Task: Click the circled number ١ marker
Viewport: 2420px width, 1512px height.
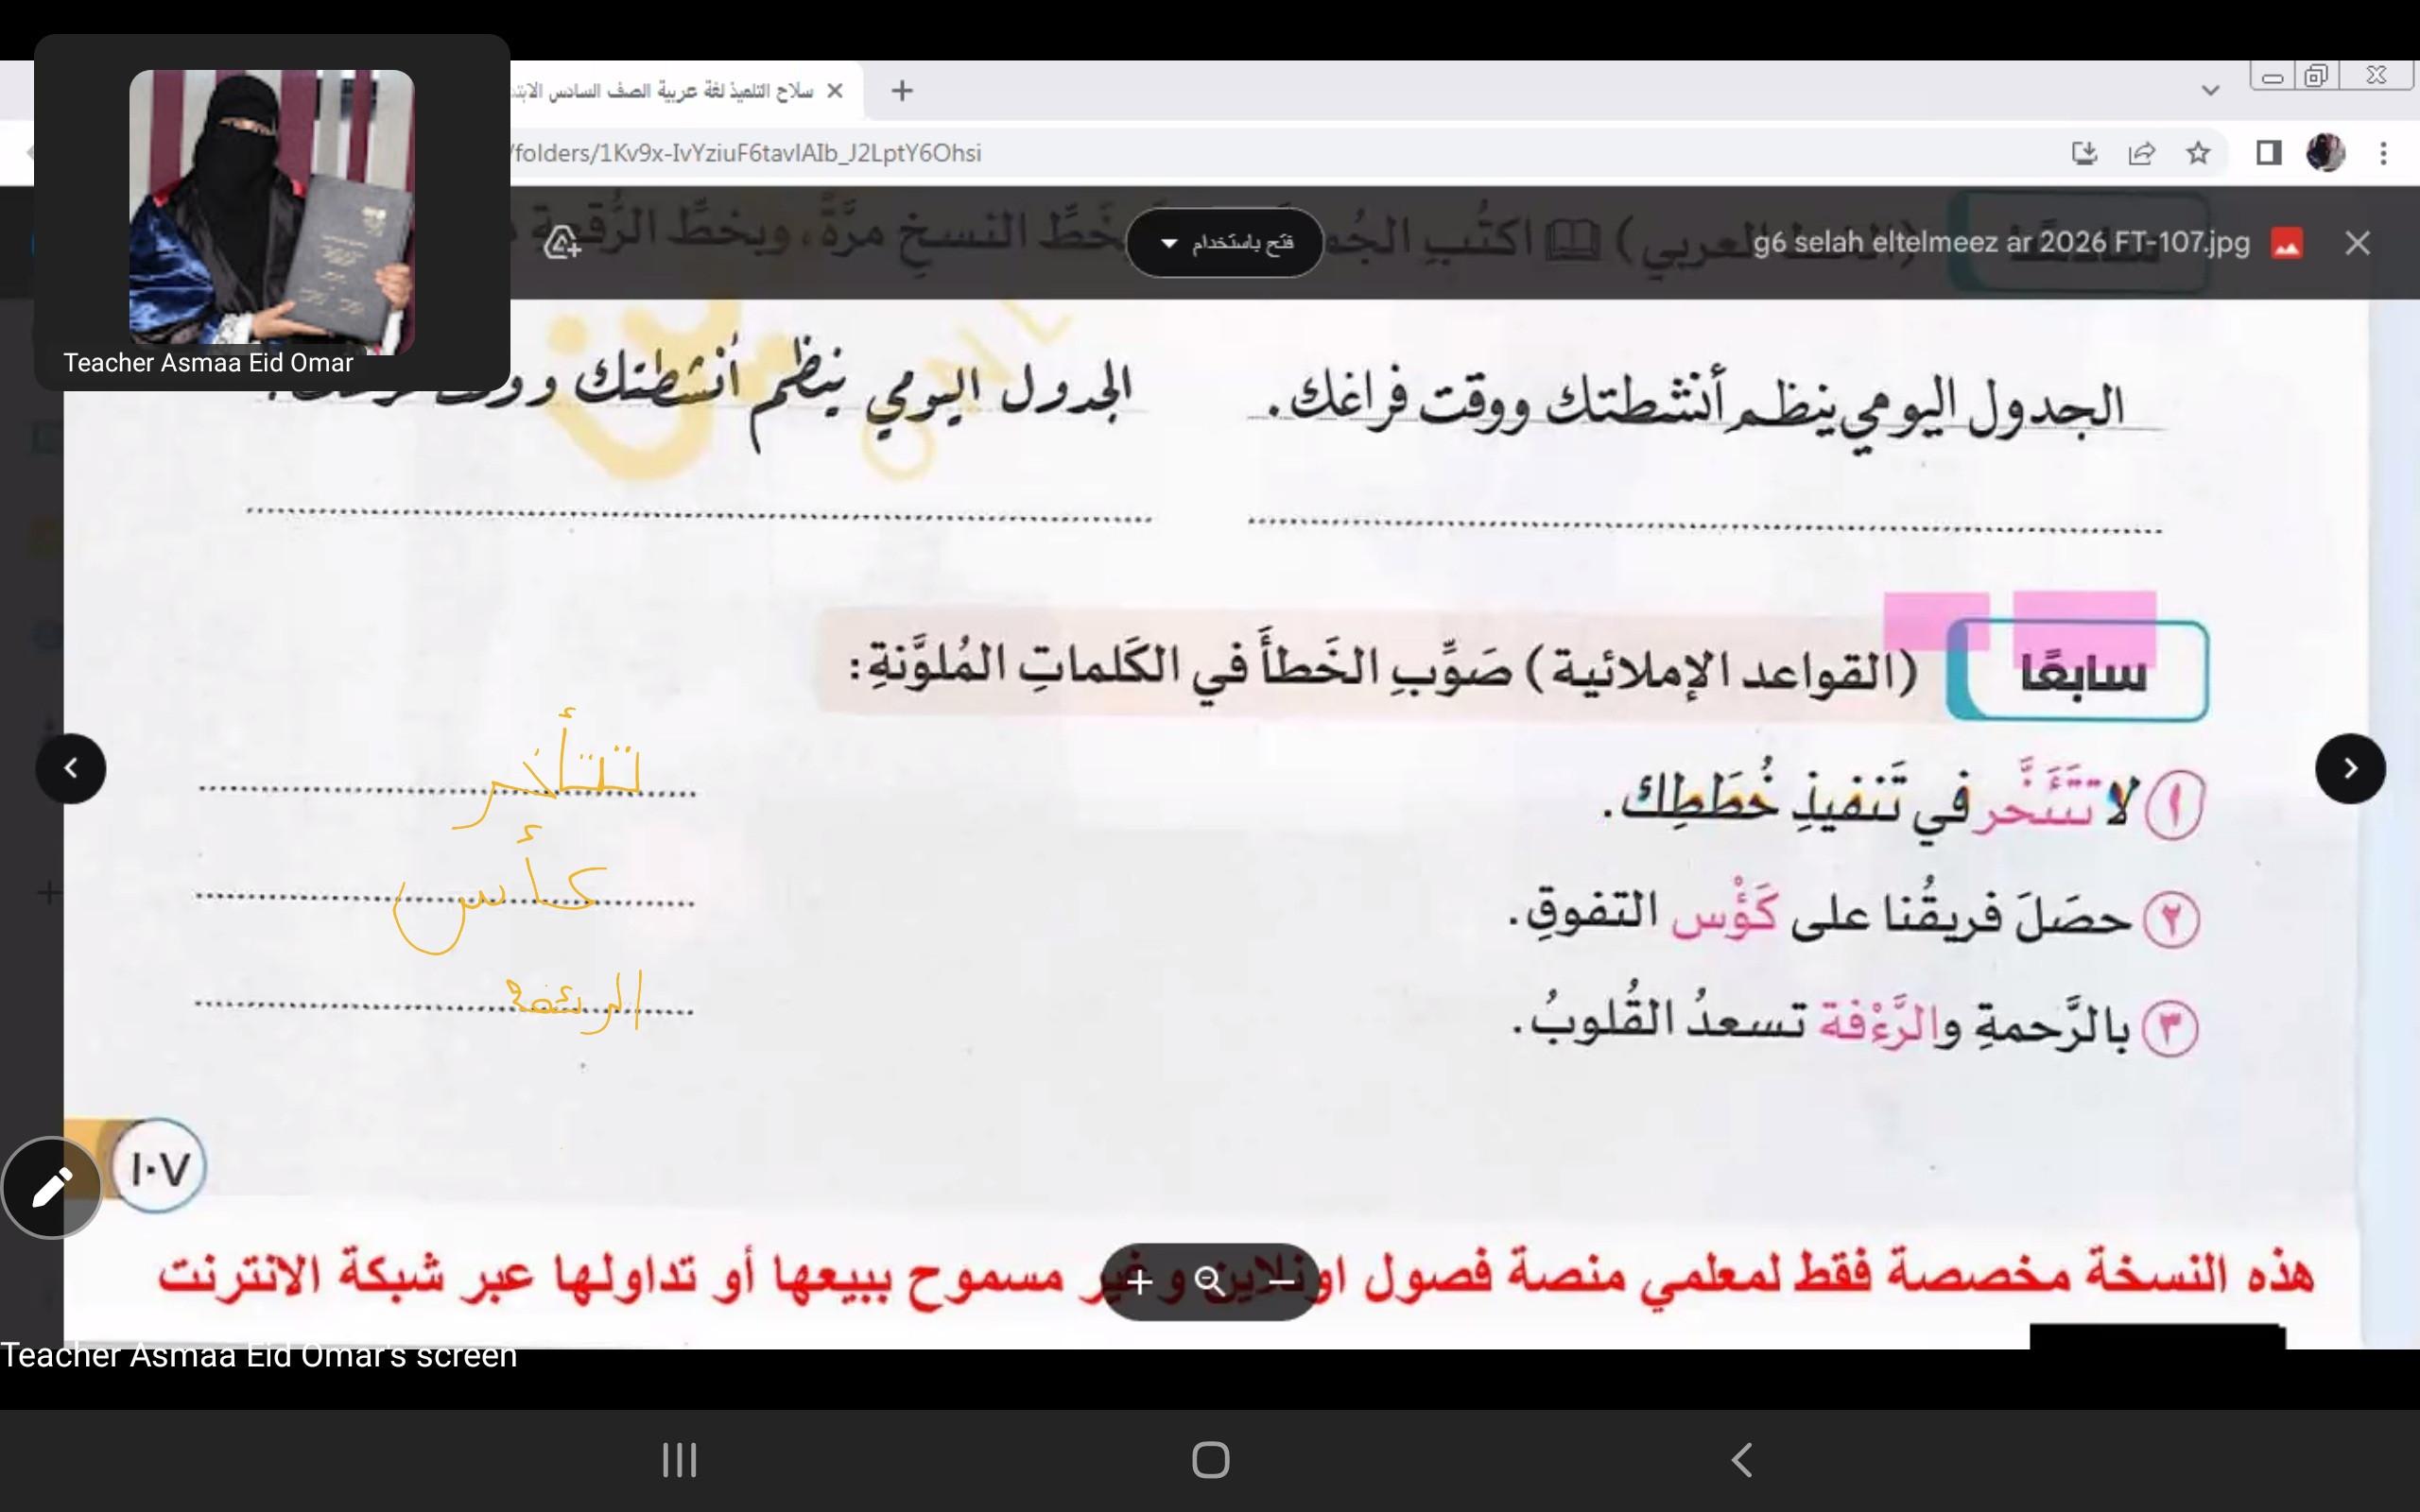Action: (x=2174, y=806)
